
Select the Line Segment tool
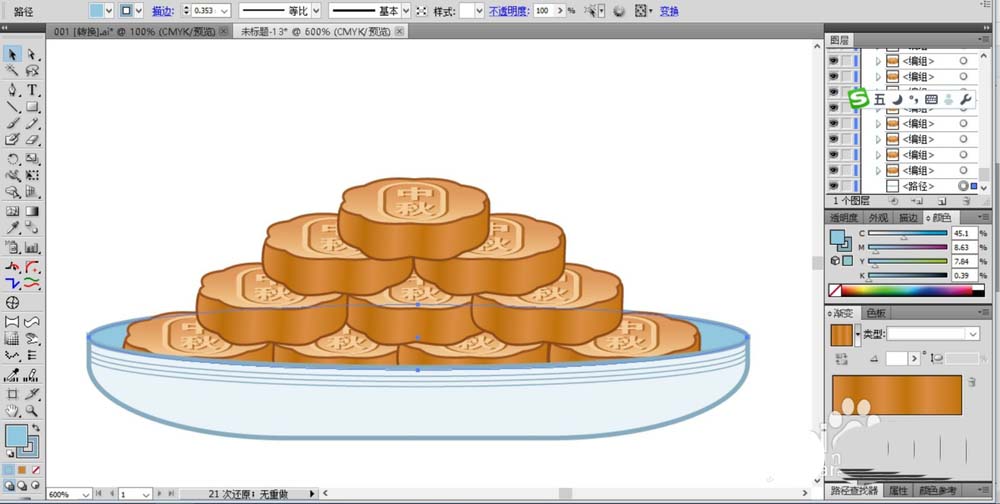pyautogui.click(x=12, y=107)
